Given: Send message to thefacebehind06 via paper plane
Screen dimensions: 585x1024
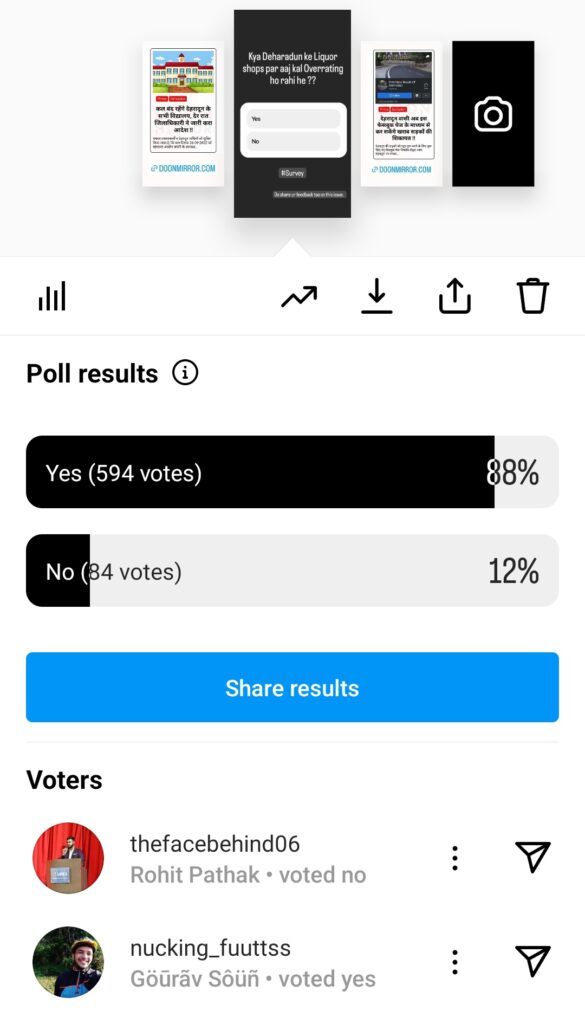Looking at the screenshot, I should tap(532, 857).
